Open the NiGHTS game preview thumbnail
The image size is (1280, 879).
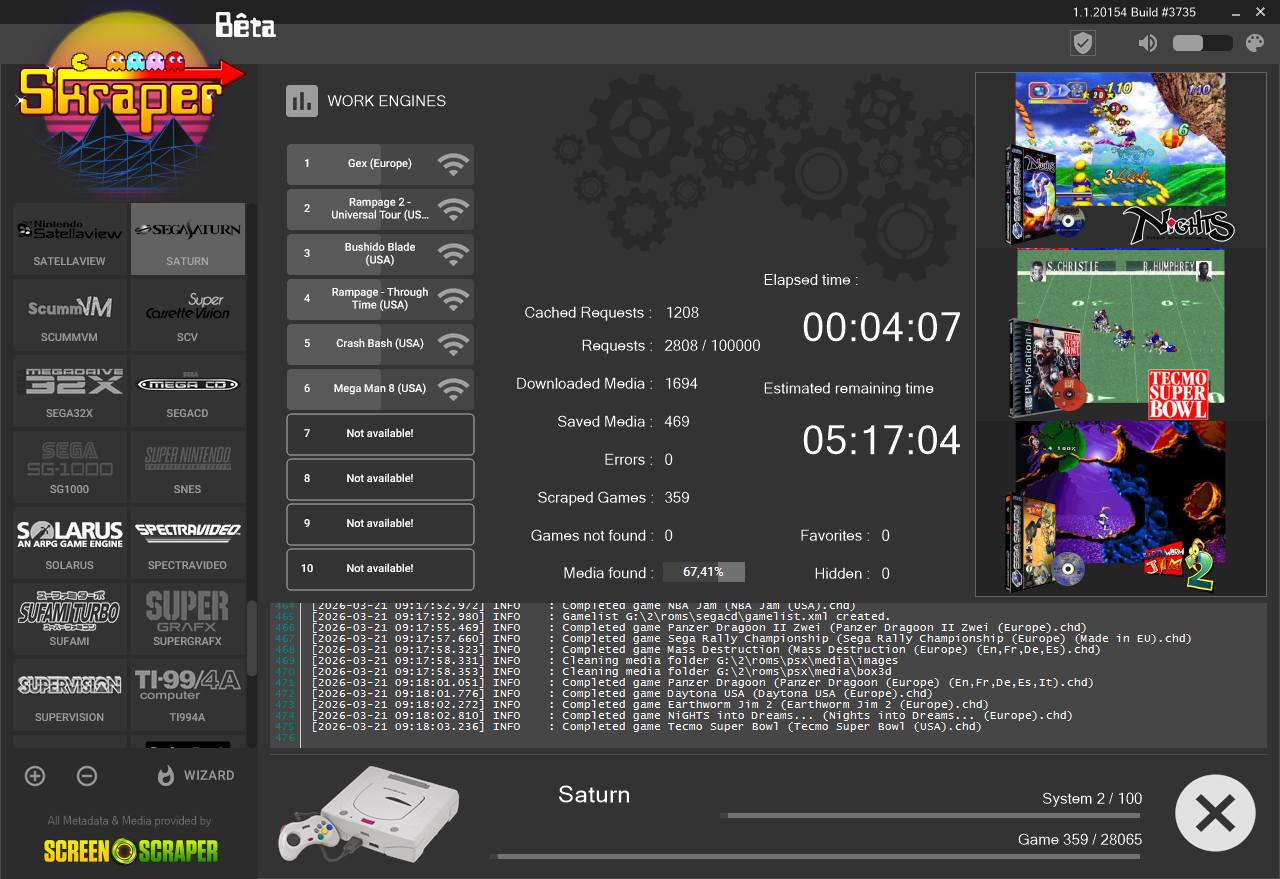(1118, 160)
